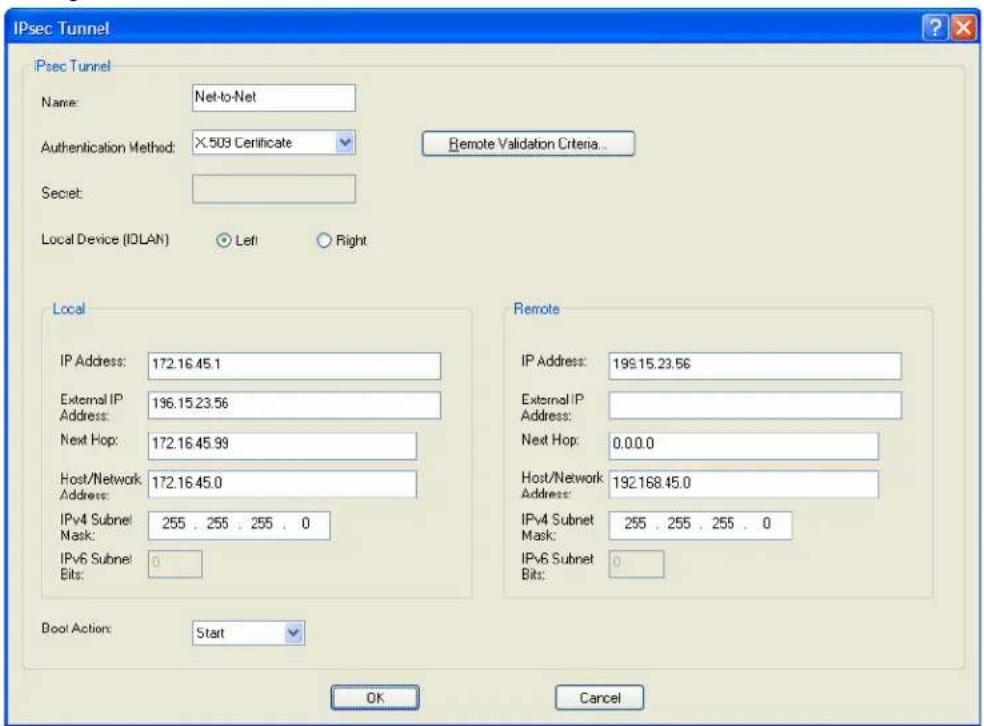Click the disabled Secret field

click(x=274, y=189)
